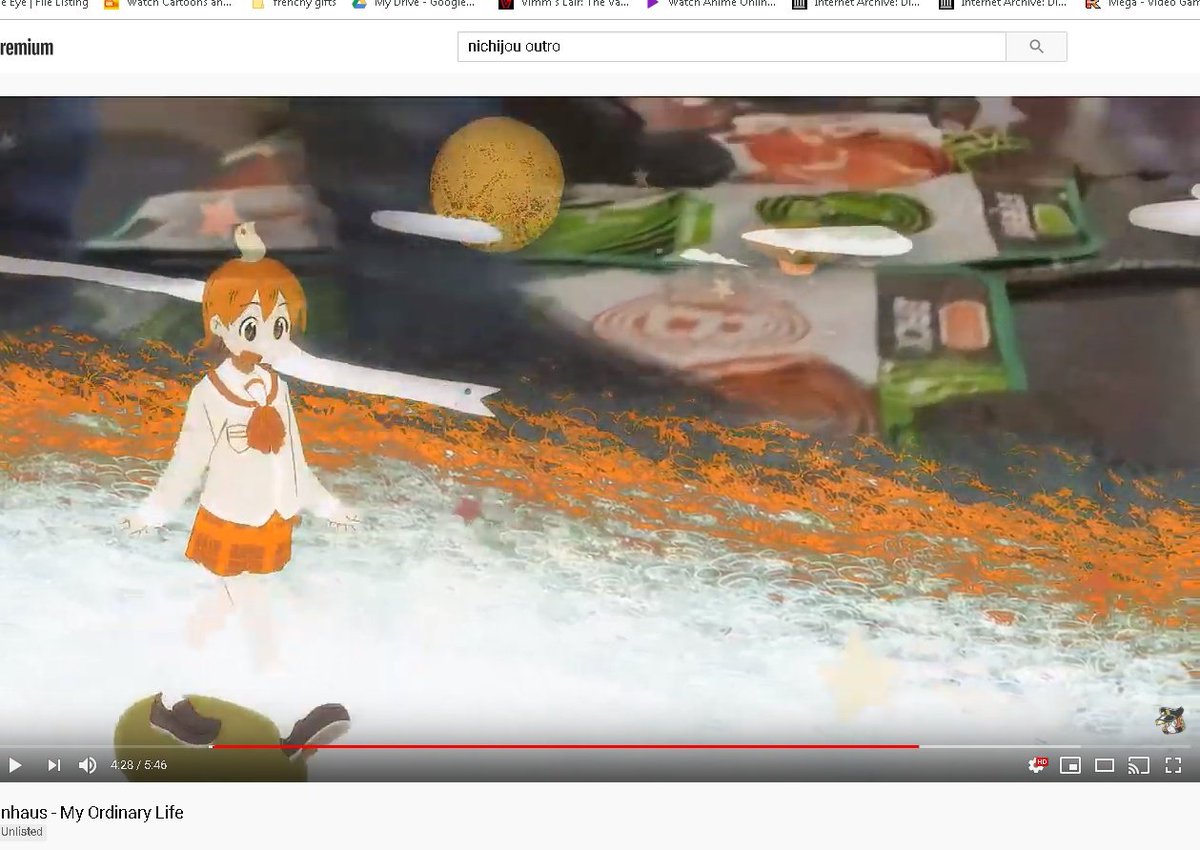Viewport: 1200px width, 850px height.
Task: Enter full screen mode
Action: pos(1174,765)
